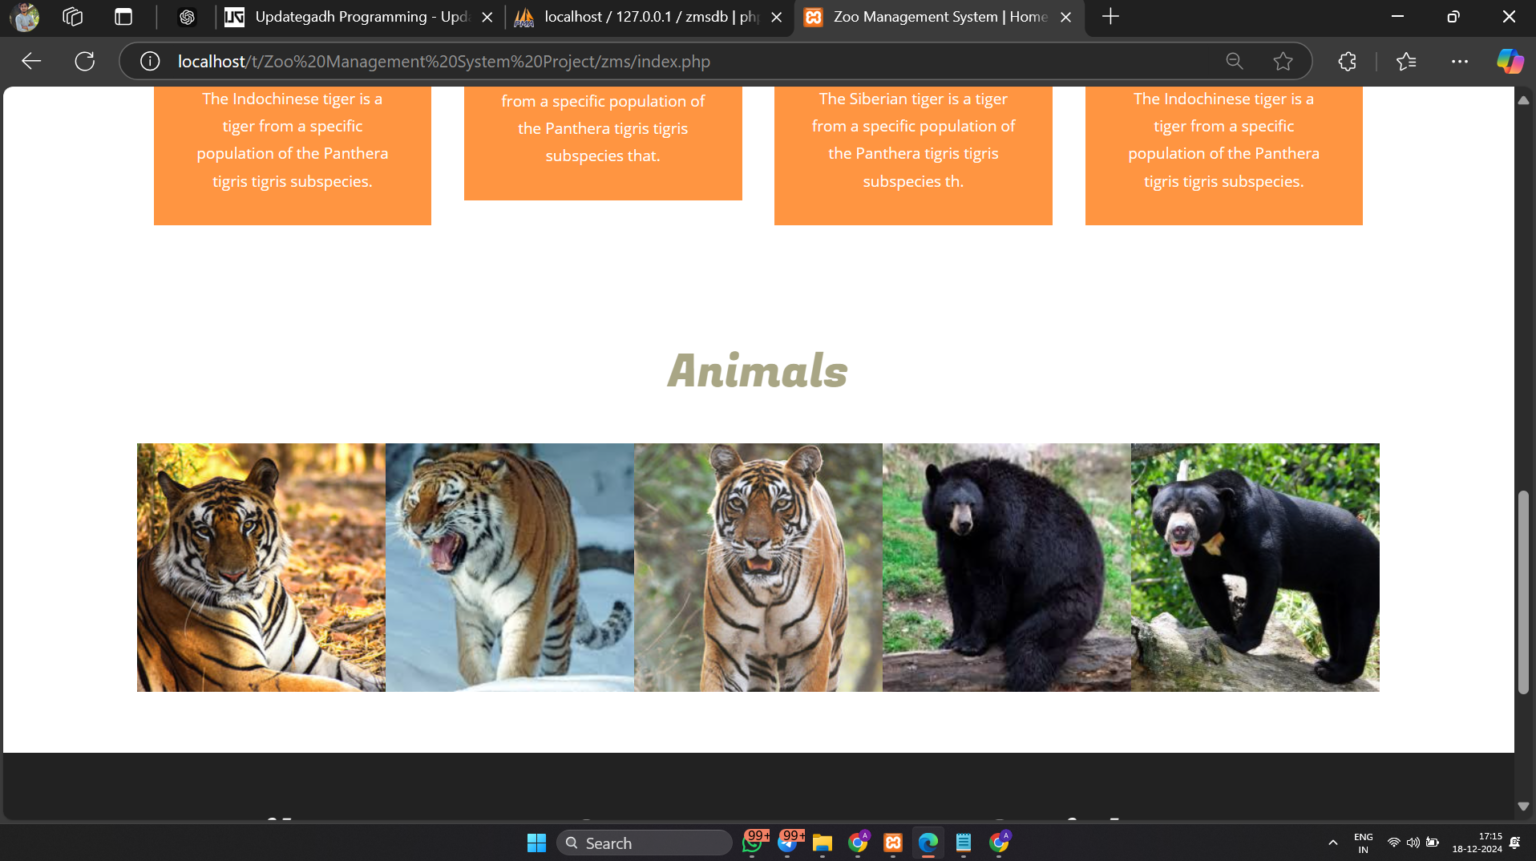This screenshot has height=861, width=1536.
Task: Open WhatsApp from the taskbar
Action: (x=754, y=842)
